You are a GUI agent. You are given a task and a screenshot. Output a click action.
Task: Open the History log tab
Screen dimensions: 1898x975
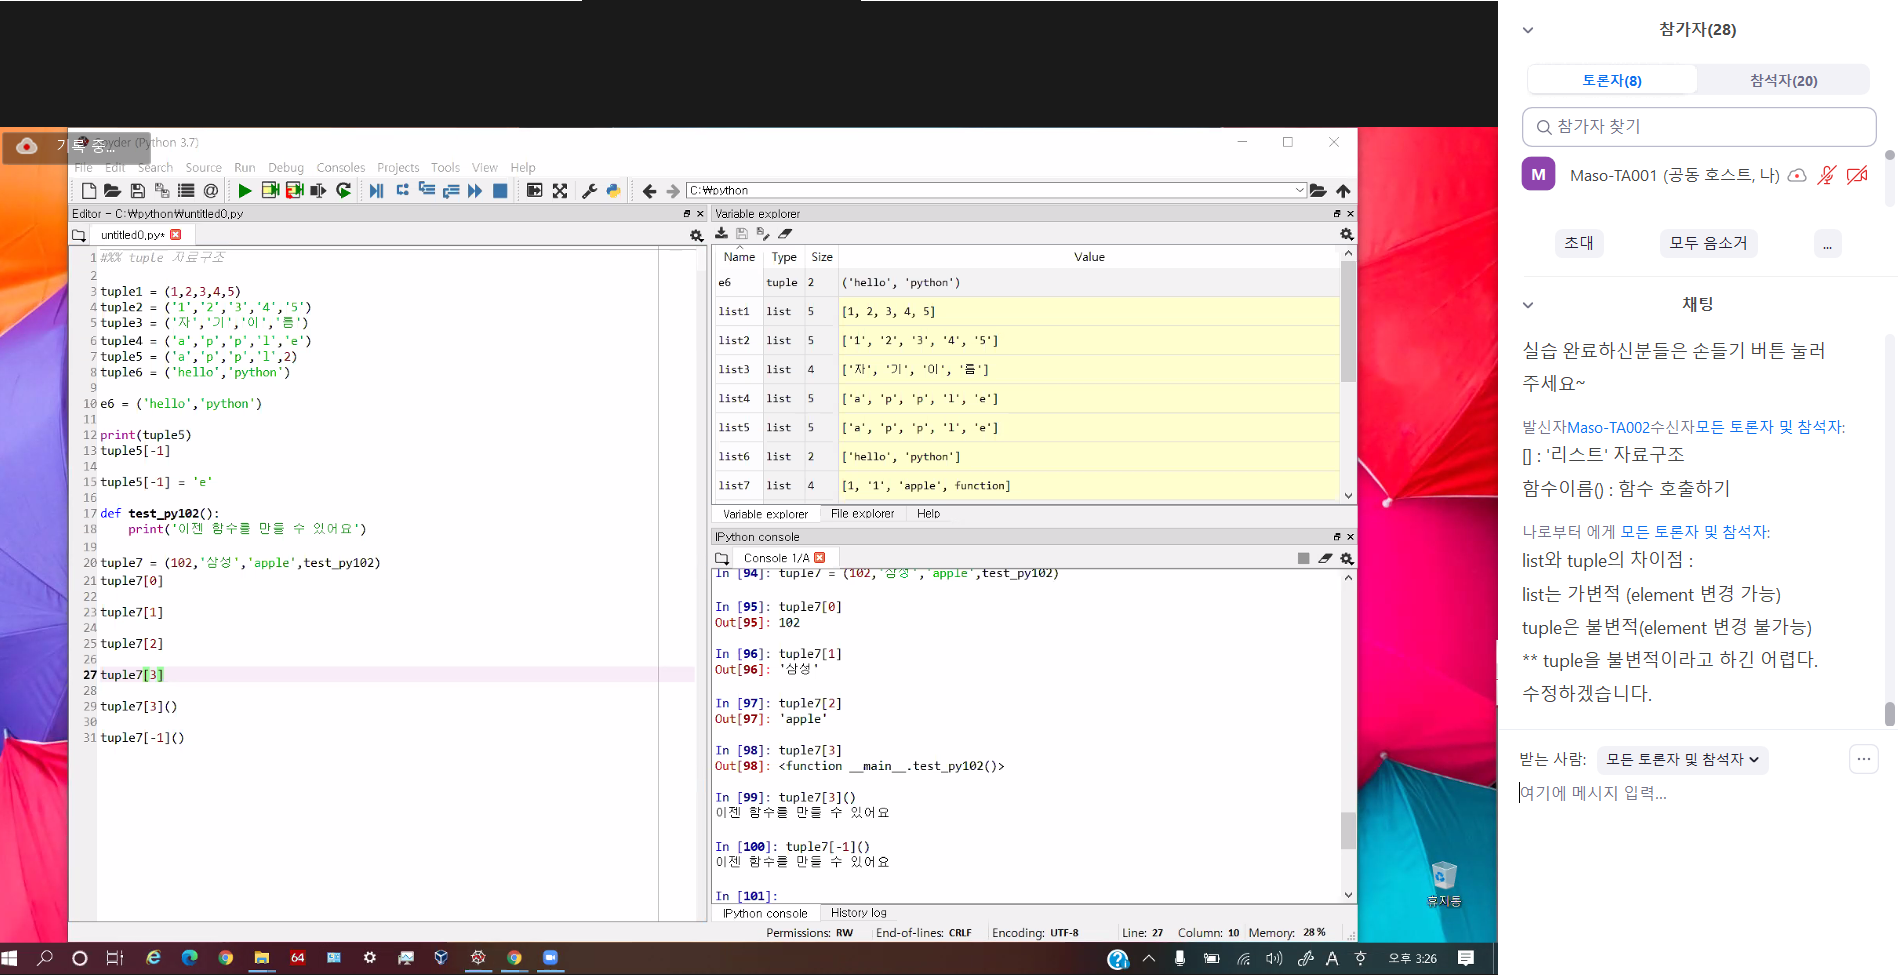858,913
